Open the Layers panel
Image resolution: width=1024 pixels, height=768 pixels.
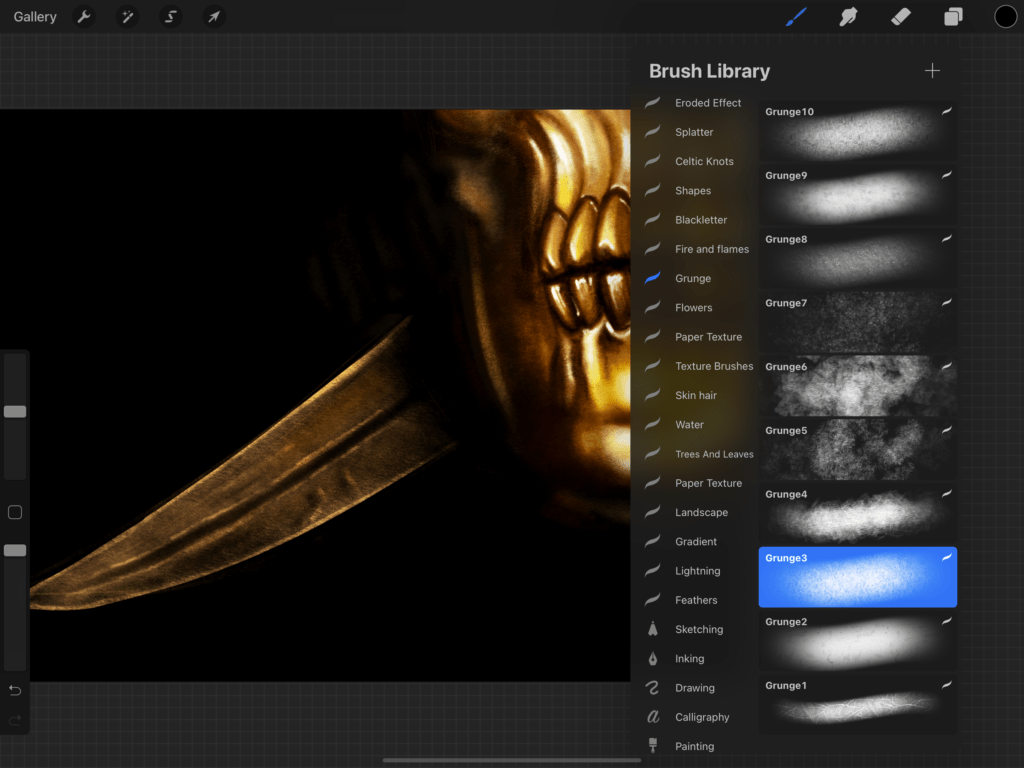click(x=953, y=17)
